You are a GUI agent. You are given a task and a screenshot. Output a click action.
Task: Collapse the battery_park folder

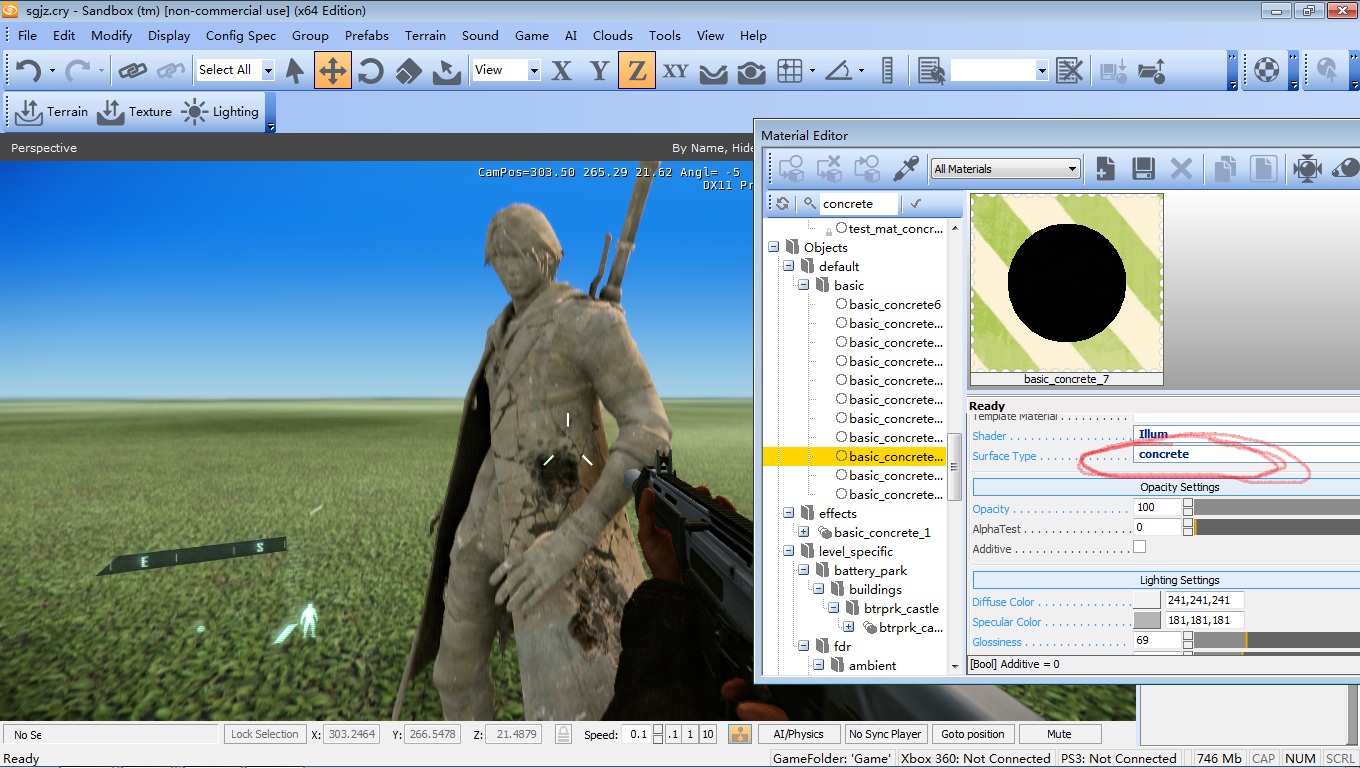[804, 571]
